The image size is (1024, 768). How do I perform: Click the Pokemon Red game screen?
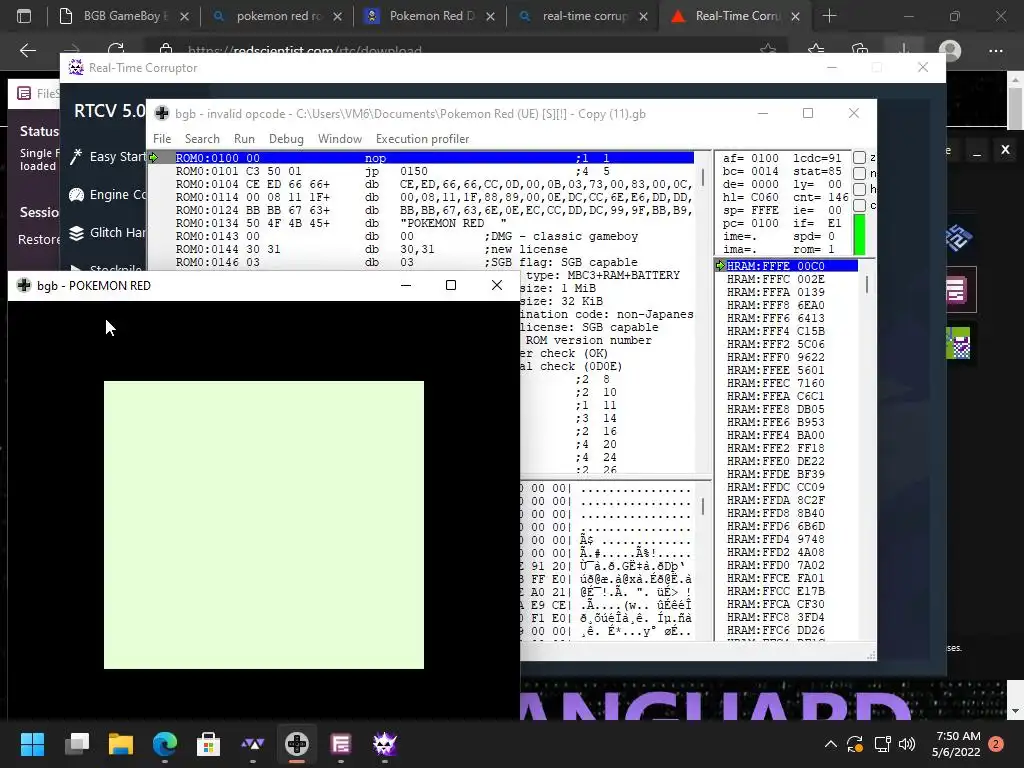pos(264,524)
